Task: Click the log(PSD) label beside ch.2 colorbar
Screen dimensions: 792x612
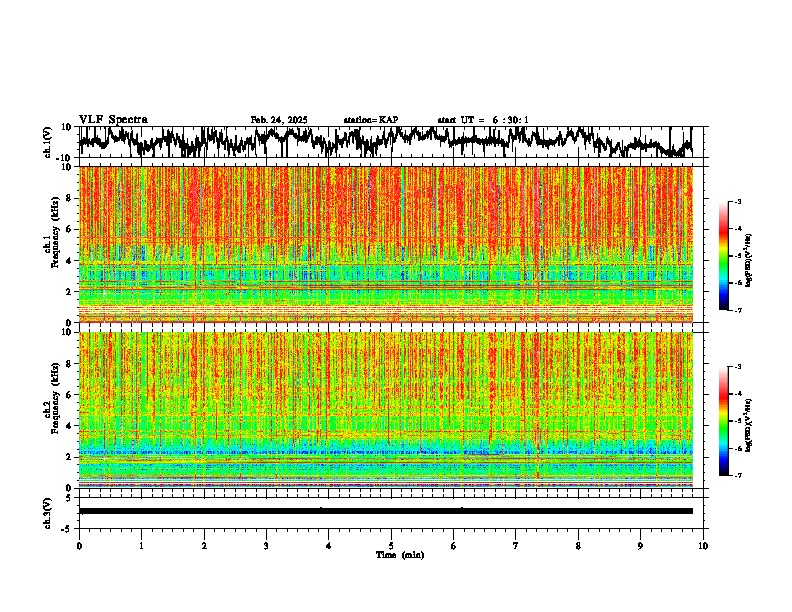Action: click(x=749, y=425)
